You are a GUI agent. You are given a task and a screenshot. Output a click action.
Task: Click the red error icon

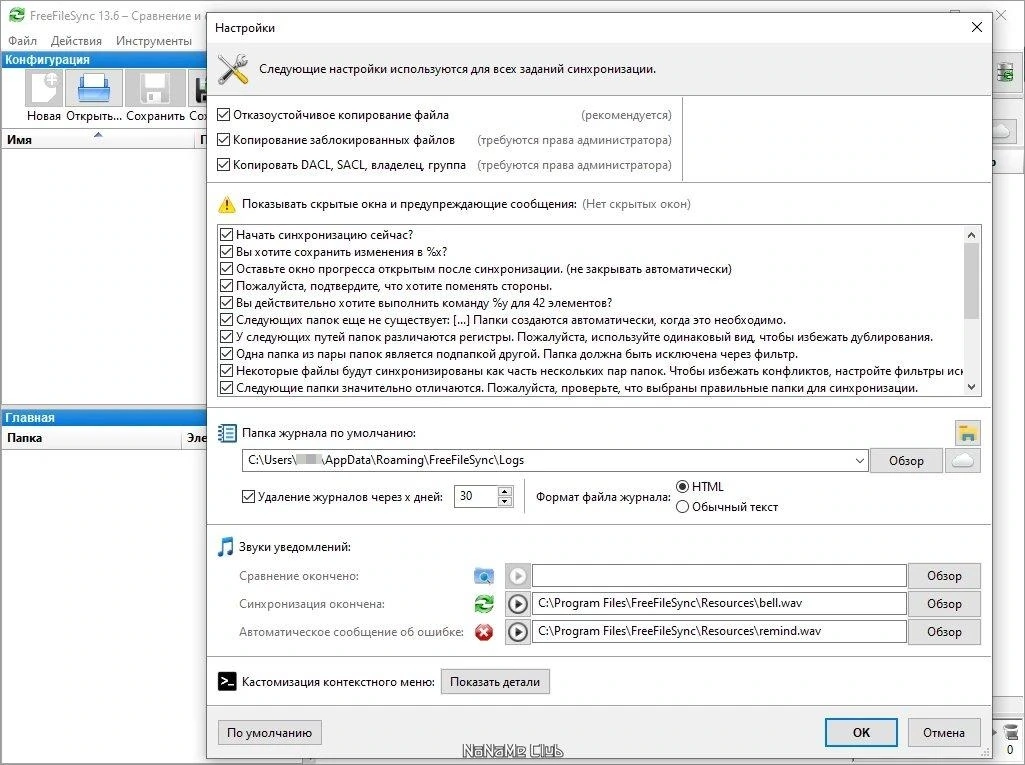484,632
